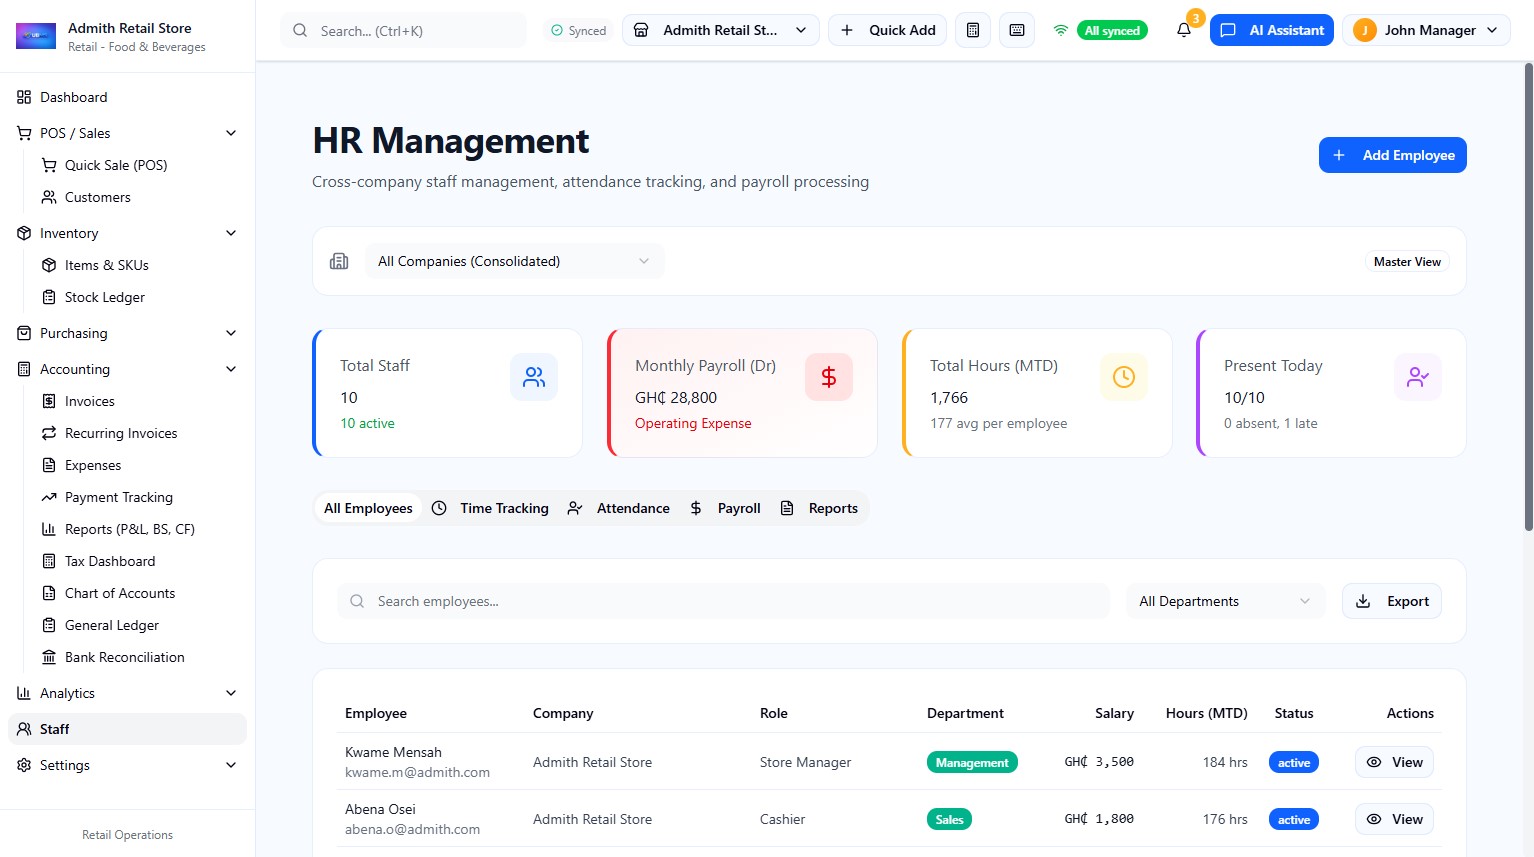Expand the Purchasing section
Screen dimensions: 1534x857
pos(127,333)
